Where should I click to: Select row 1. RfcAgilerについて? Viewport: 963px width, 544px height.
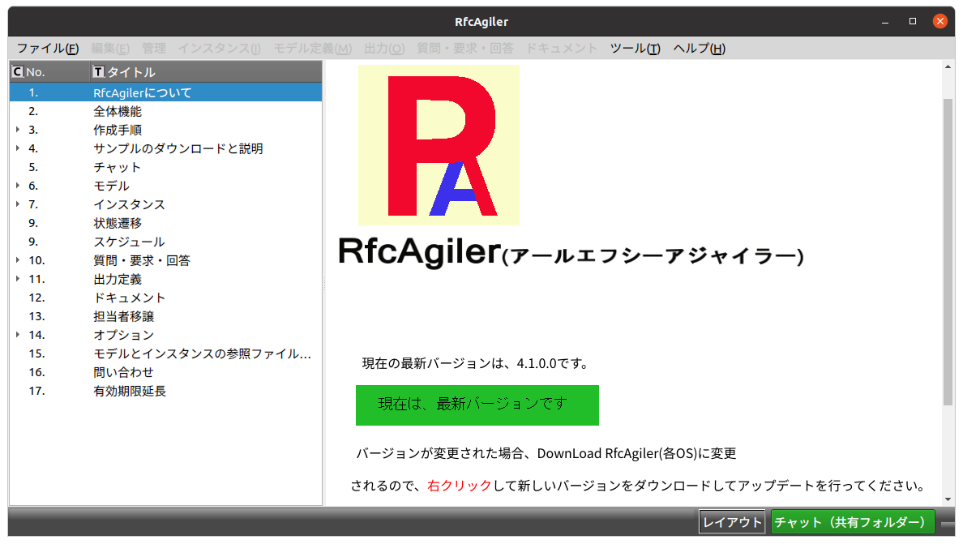tap(166, 93)
